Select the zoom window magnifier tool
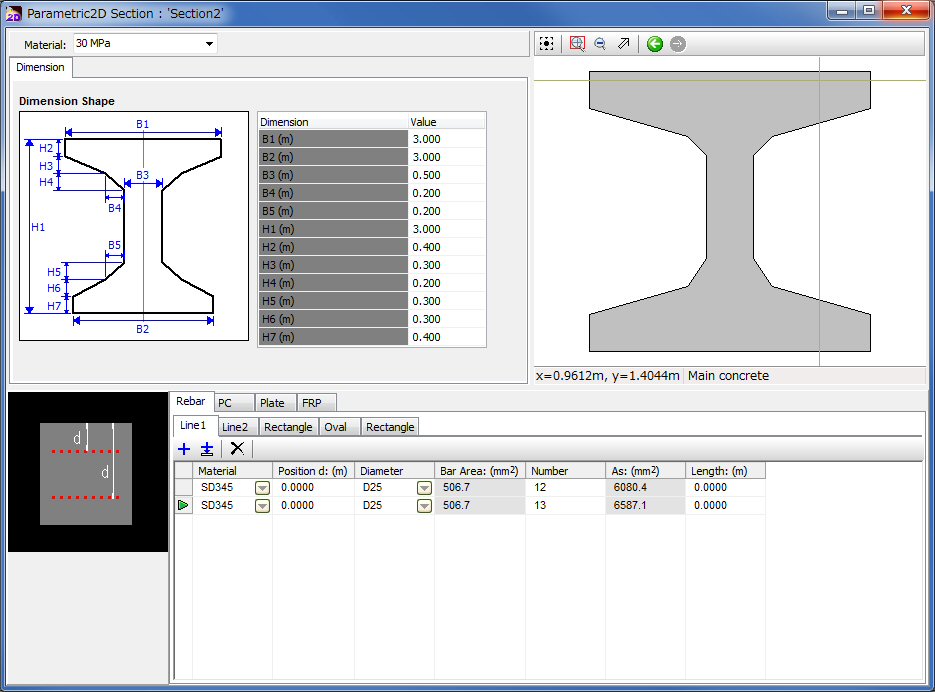 point(577,44)
